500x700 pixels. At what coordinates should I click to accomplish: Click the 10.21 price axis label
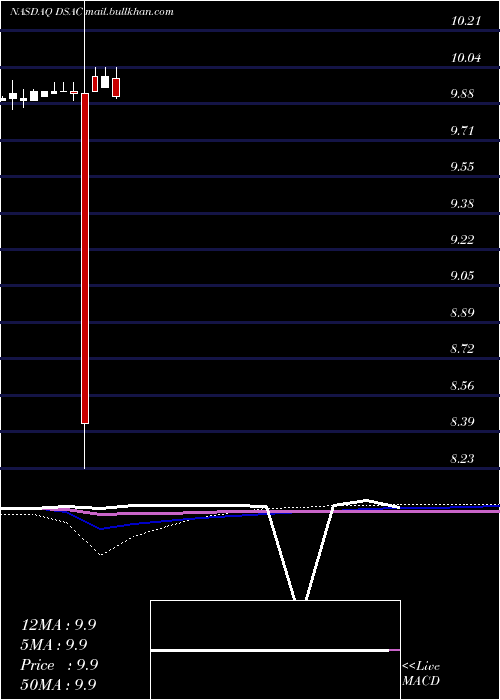pos(466,21)
